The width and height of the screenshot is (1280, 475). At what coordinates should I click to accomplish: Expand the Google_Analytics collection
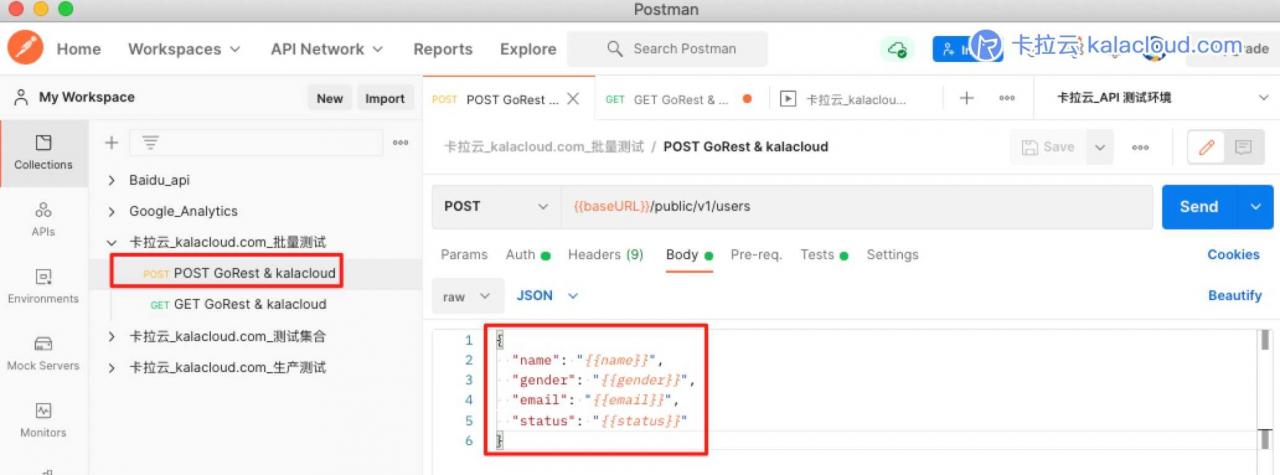(x=112, y=211)
